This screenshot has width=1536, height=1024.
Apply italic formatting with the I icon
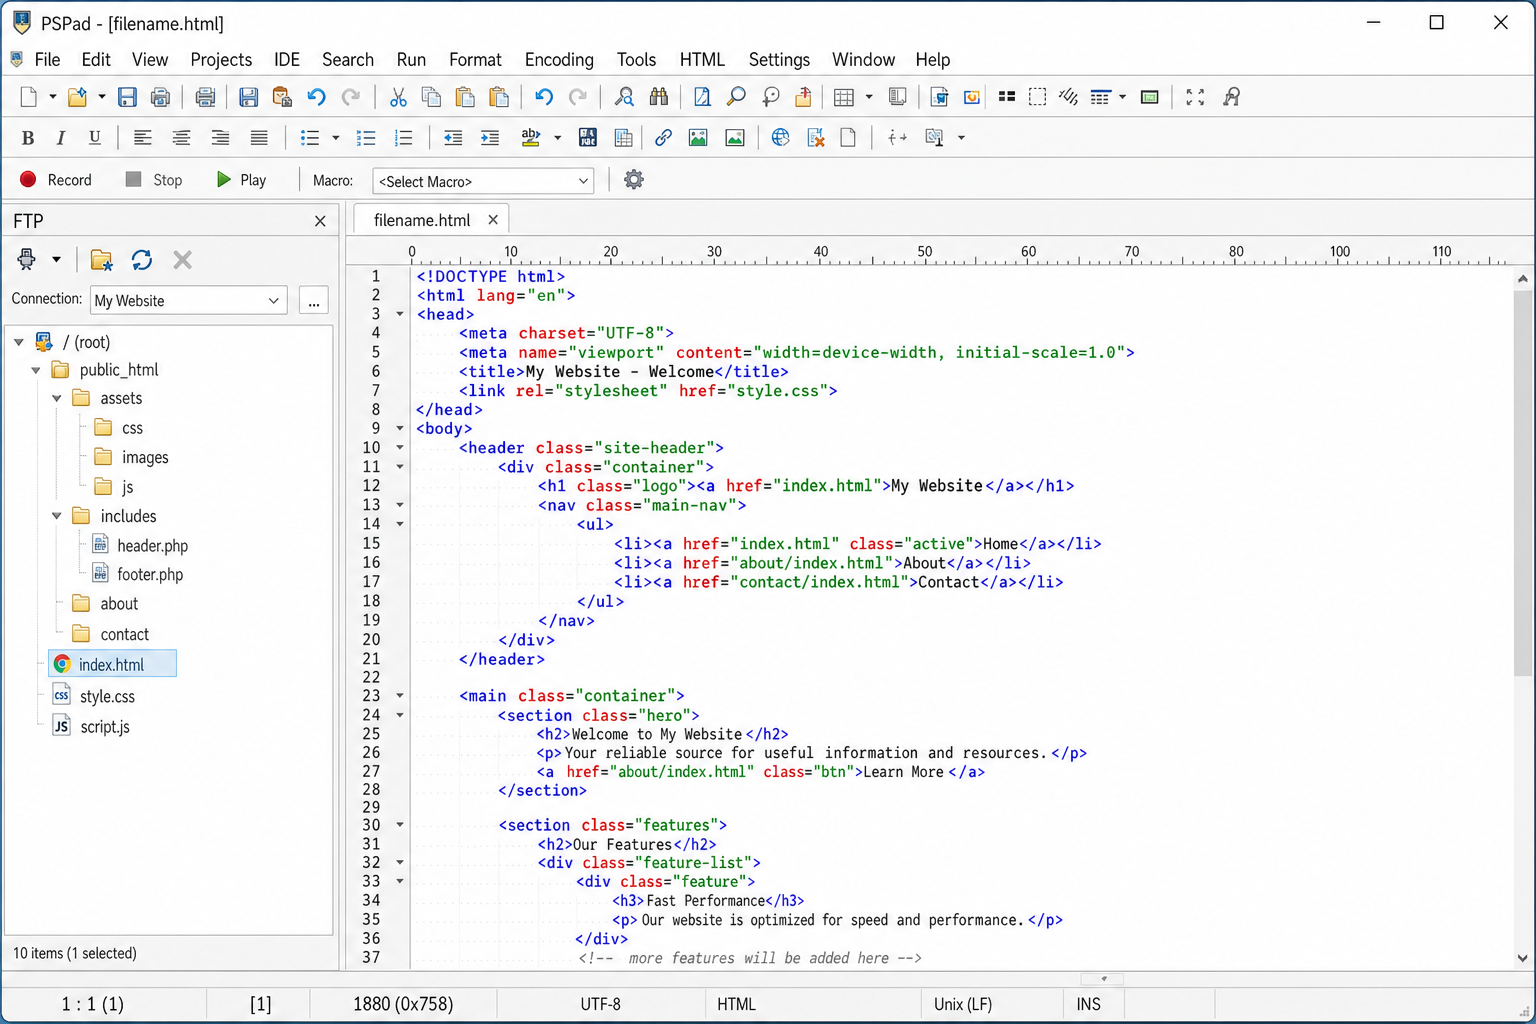pos(61,138)
